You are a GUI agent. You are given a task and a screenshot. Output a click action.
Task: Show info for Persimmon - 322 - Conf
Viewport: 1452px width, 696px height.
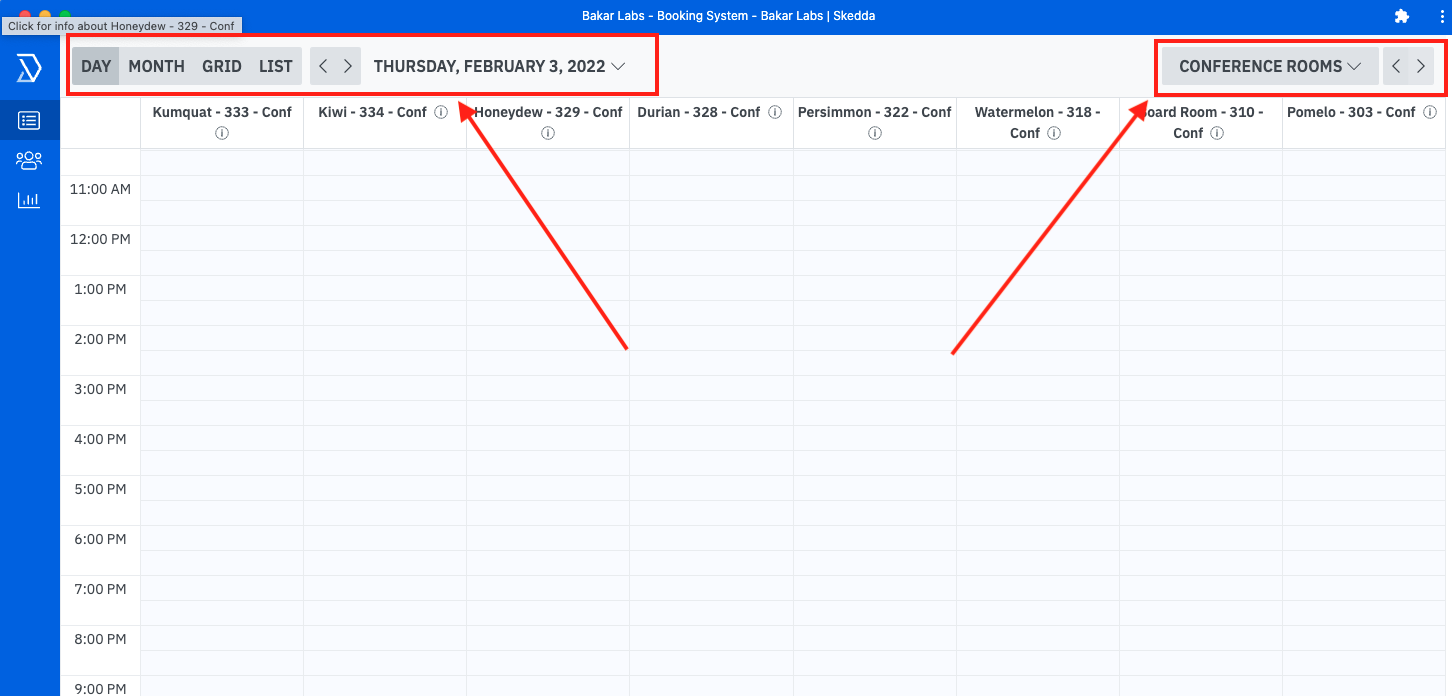click(x=875, y=133)
